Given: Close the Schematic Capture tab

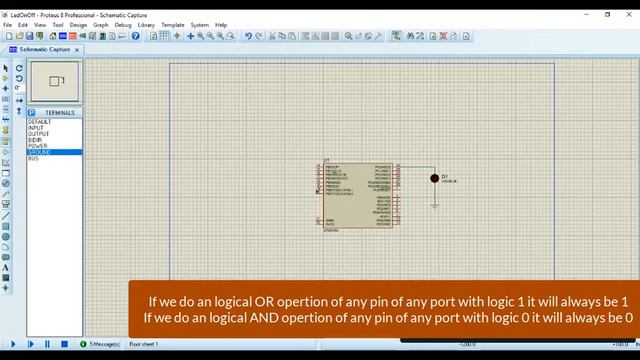Looking at the screenshot, I should click(77, 50).
